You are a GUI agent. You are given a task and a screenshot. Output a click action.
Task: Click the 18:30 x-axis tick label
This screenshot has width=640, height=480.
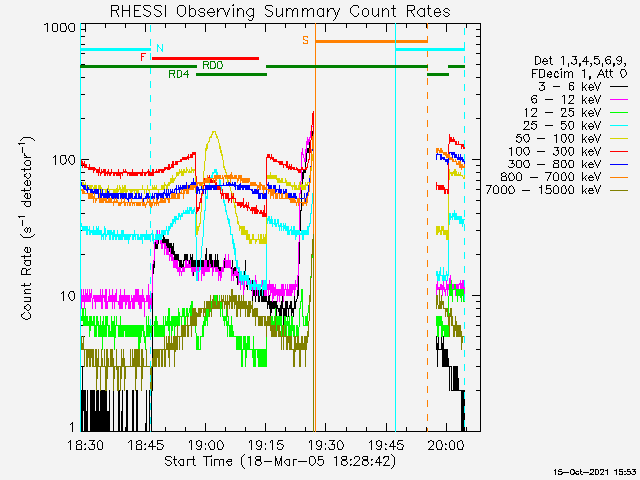(x=86, y=444)
